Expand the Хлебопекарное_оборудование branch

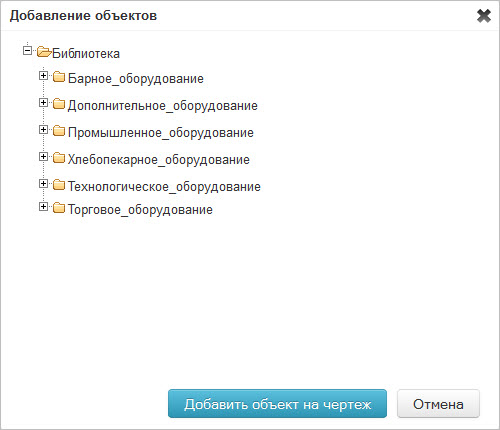[x=43, y=157]
